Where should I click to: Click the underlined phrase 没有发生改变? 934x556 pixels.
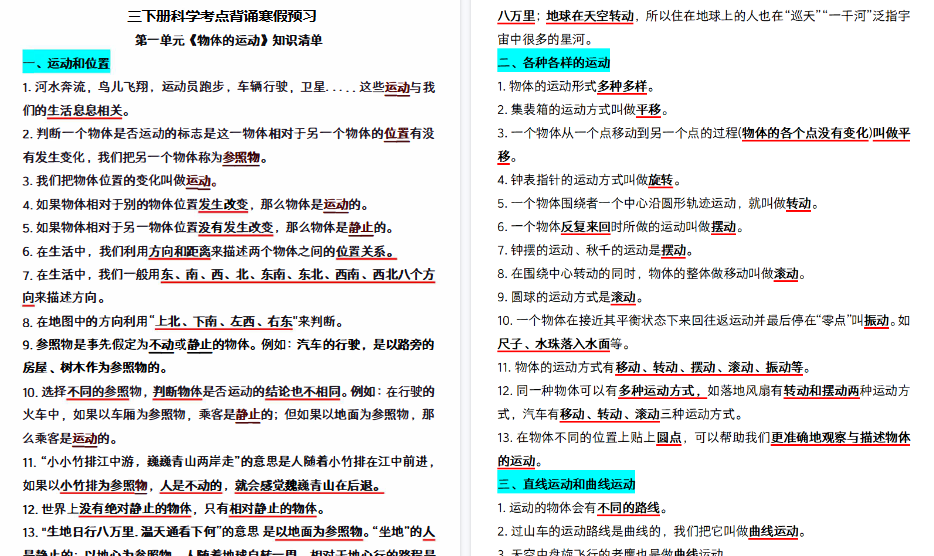[x=236, y=227]
